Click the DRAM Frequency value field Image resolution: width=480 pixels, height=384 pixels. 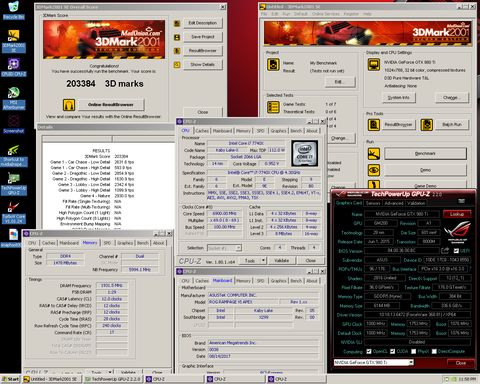point(112,285)
